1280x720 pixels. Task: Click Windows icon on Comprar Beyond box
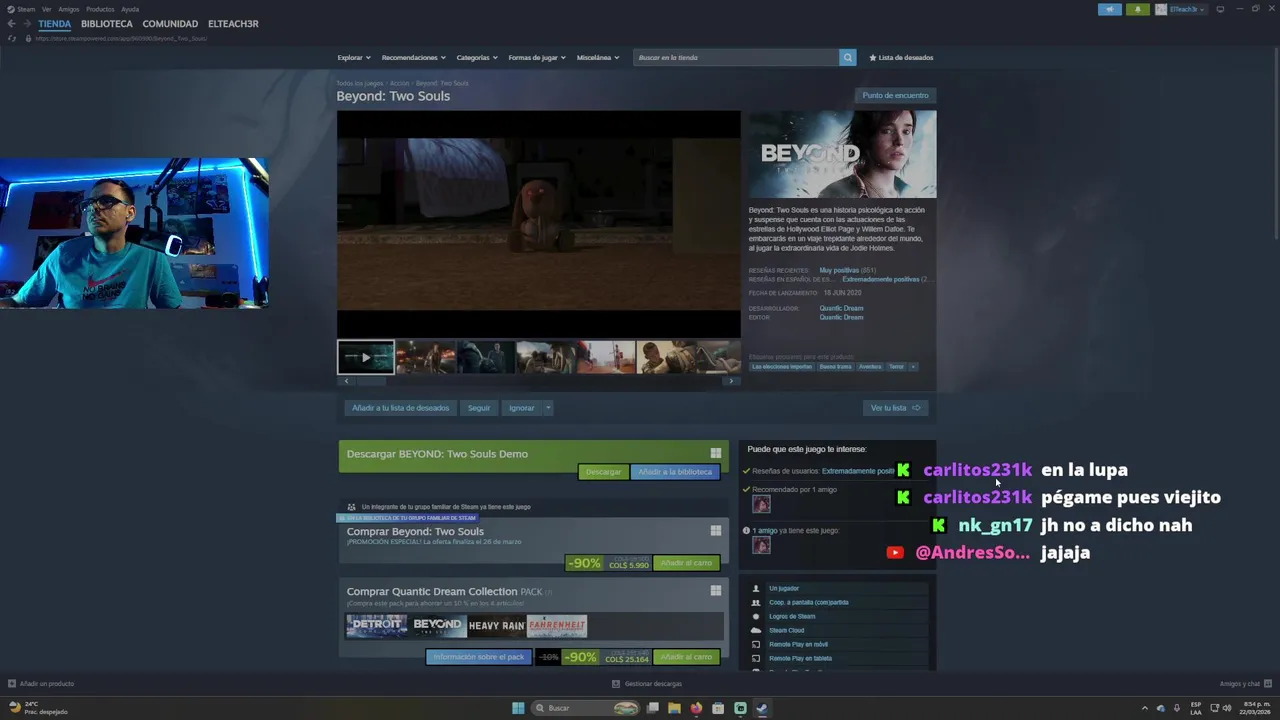click(716, 531)
